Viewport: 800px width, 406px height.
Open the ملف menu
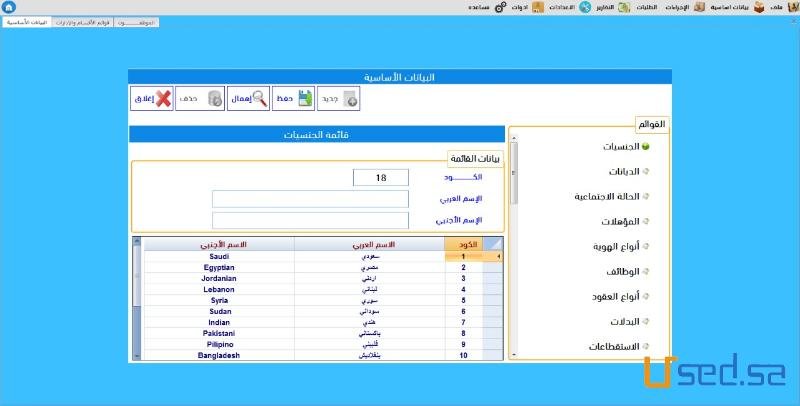777,7
